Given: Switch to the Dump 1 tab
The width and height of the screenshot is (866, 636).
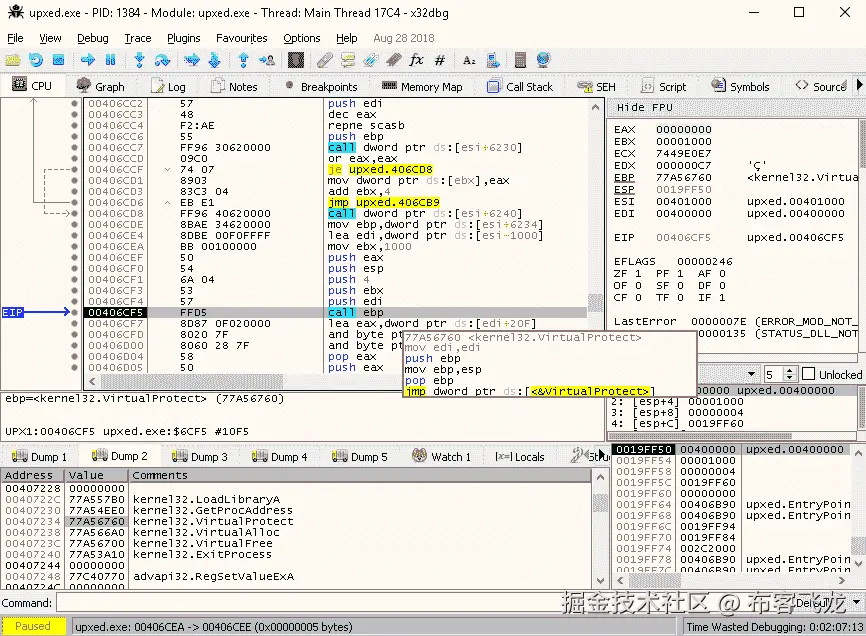Looking at the screenshot, I should 39,457.
